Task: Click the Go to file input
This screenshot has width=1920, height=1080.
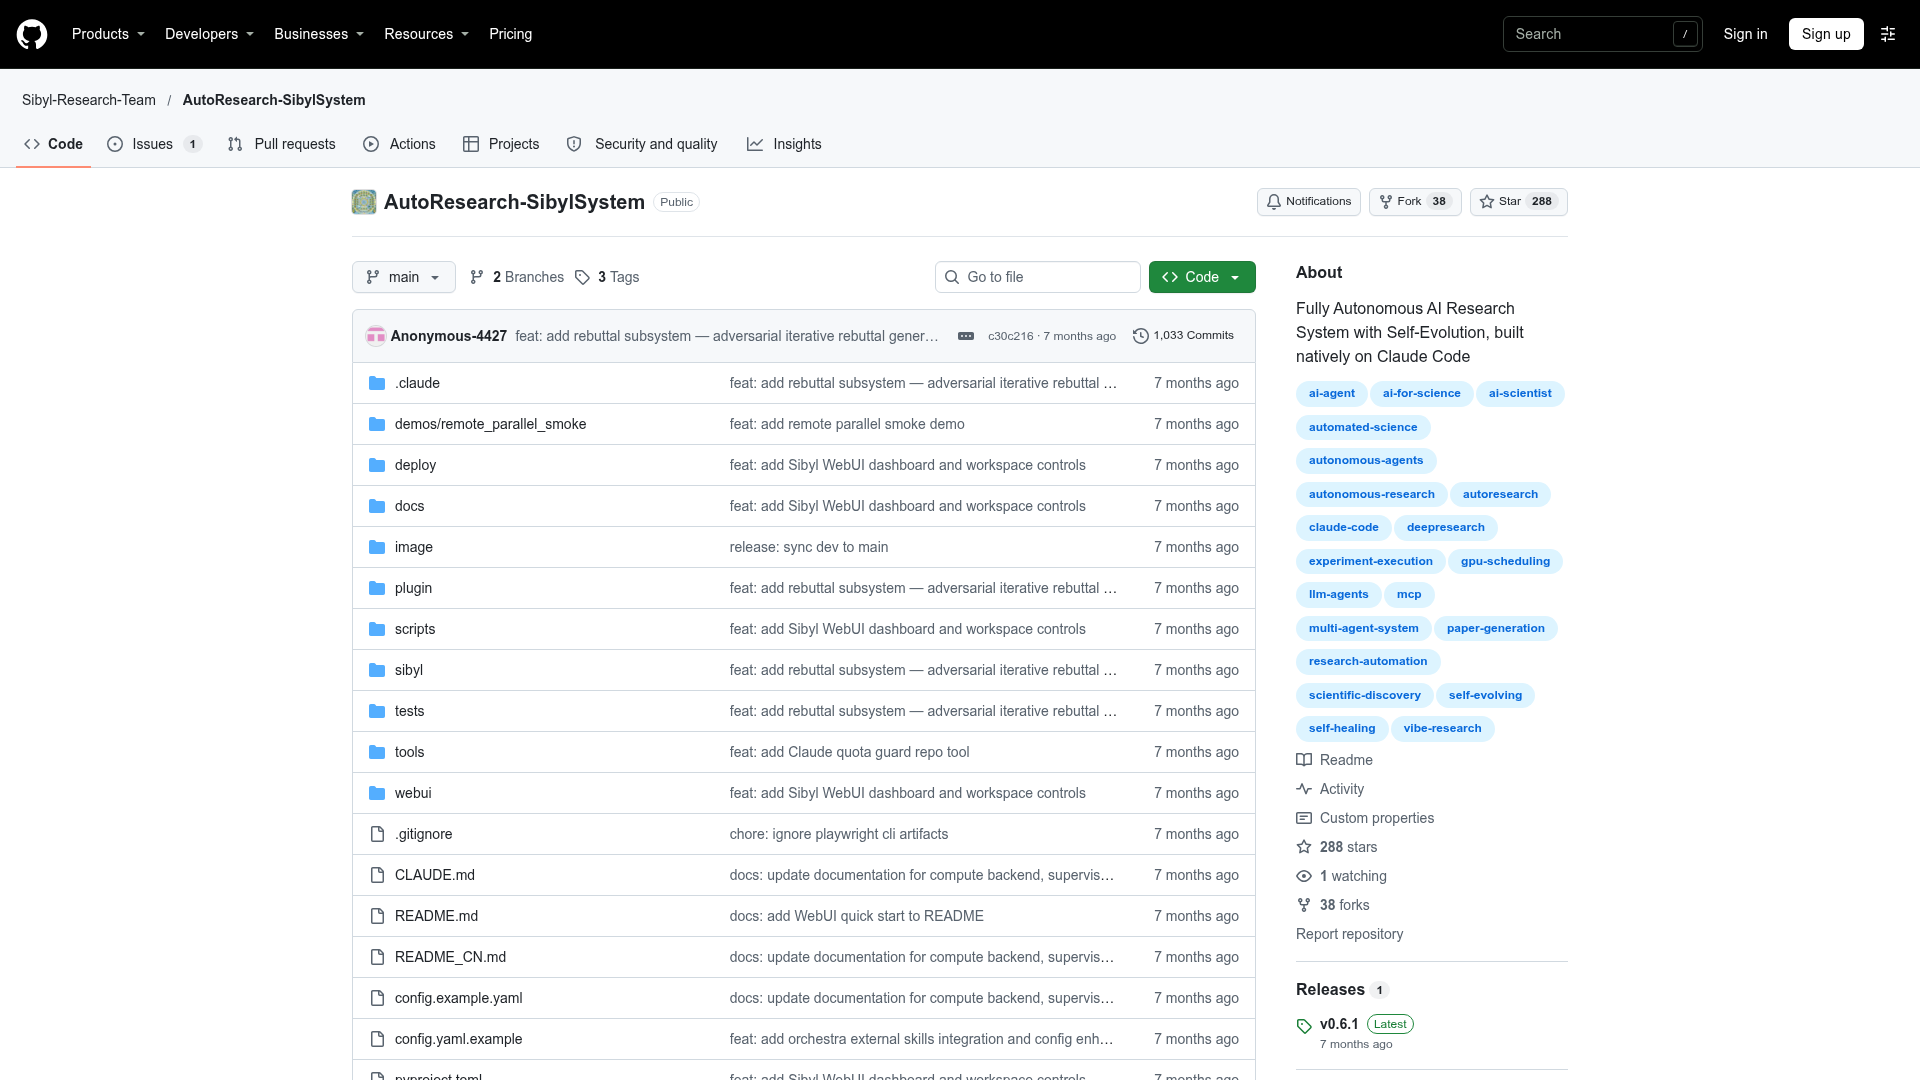Action: 1038,277
